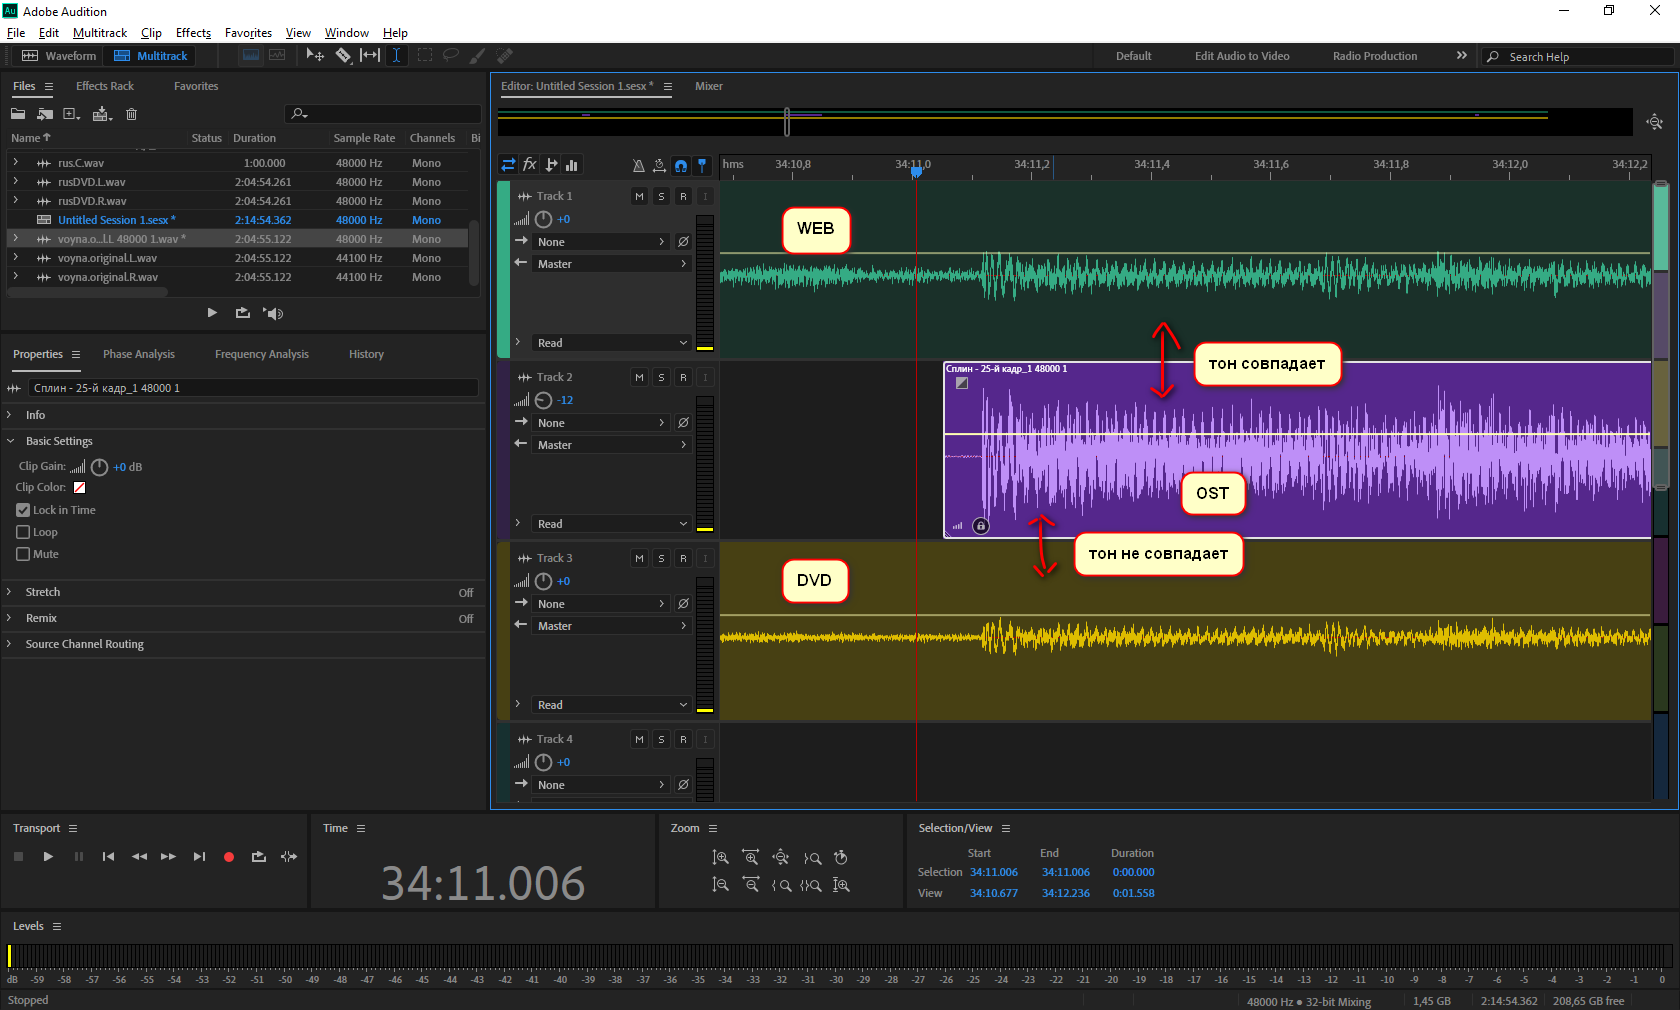This screenshot has height=1010, width=1680.
Task: Toggle the metronome icon in editor toolbar
Action: tap(639, 165)
